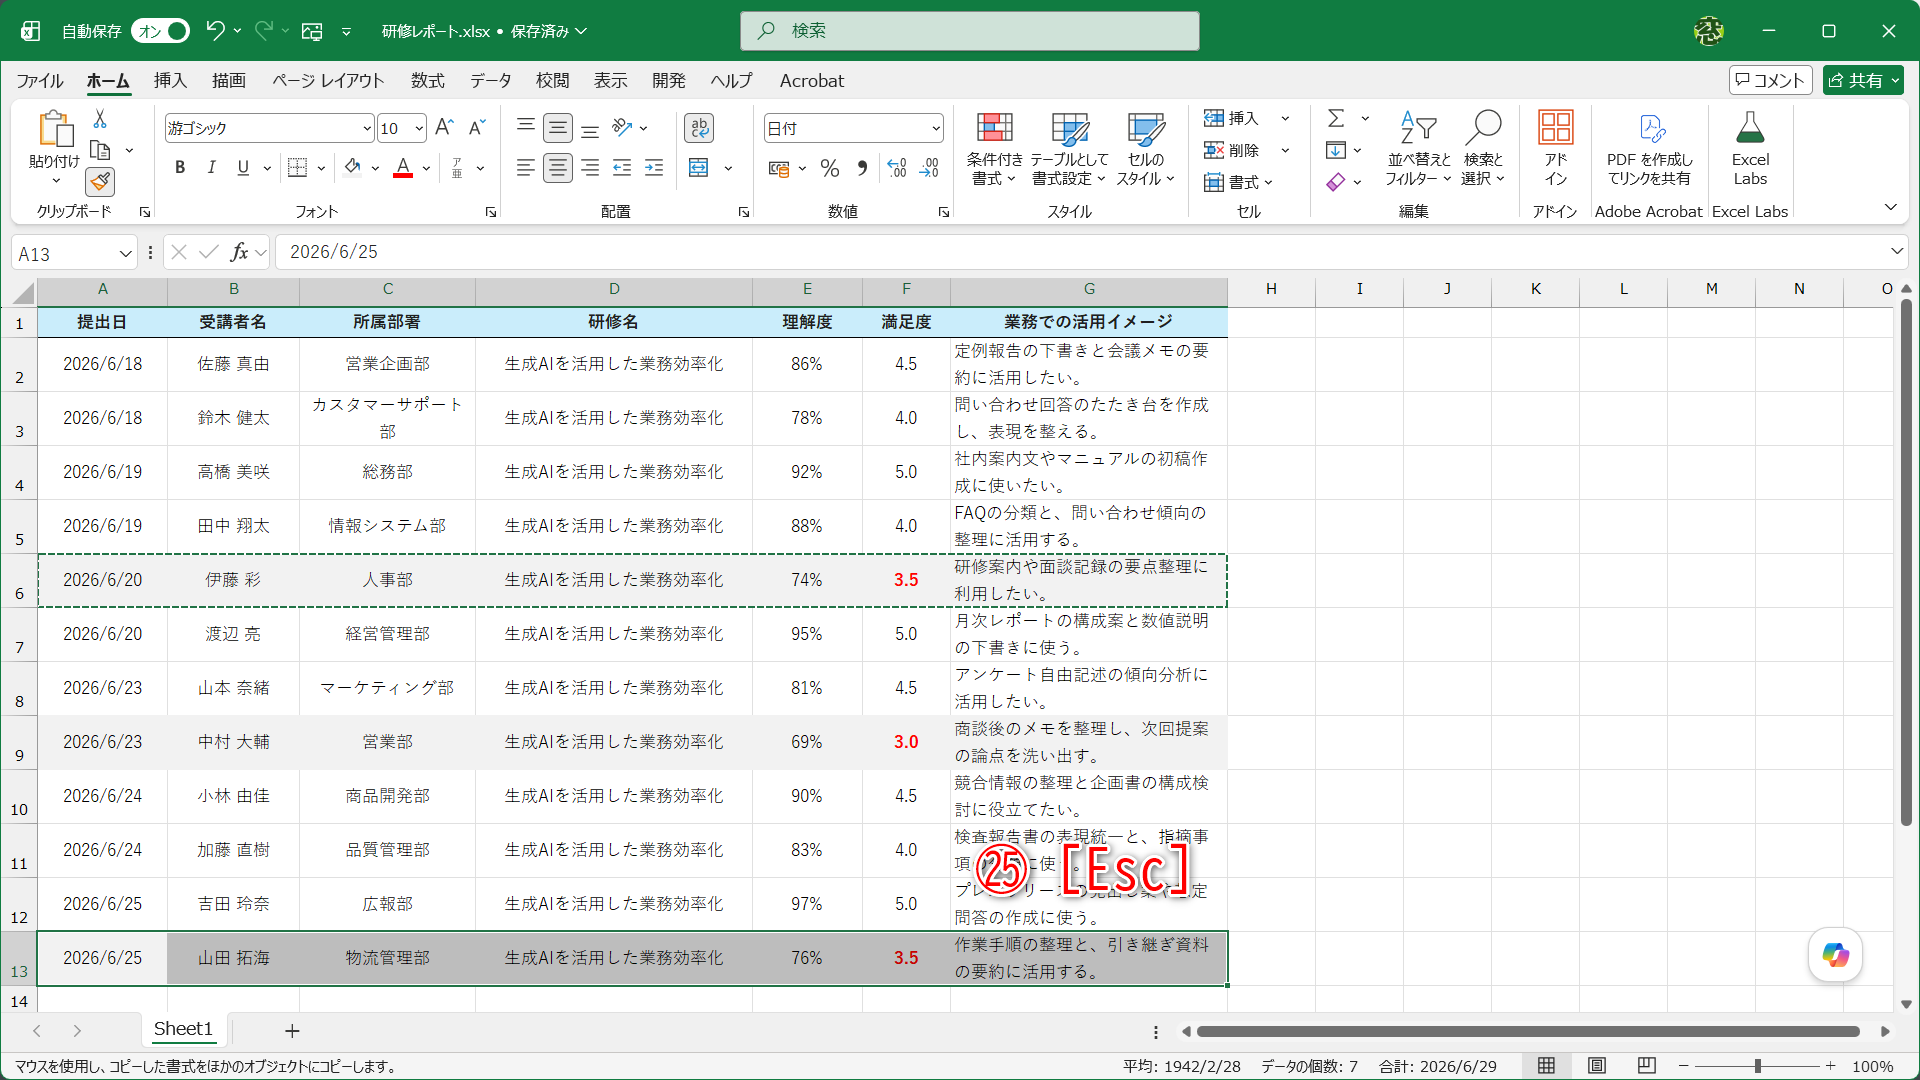Toggle center horizontal alignment
The height and width of the screenshot is (1080, 1920).
(558, 167)
